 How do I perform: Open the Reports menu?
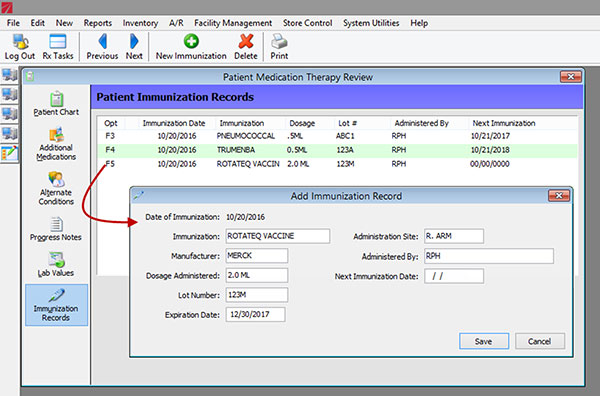coord(98,23)
